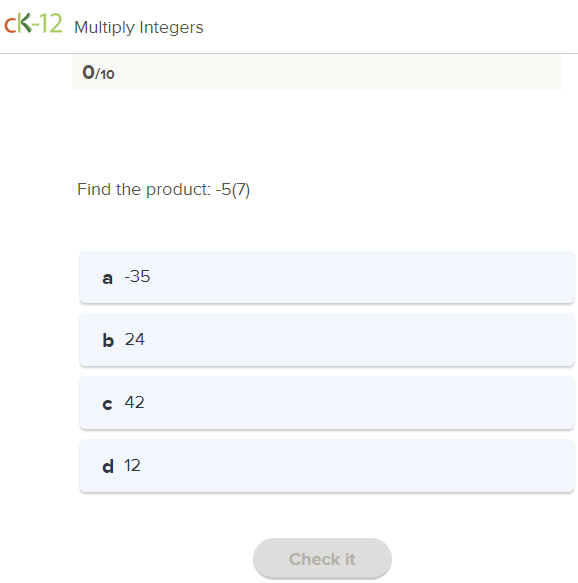Click the 12 answer value
The height and width of the screenshot is (583, 578).
pyautogui.click(x=132, y=466)
